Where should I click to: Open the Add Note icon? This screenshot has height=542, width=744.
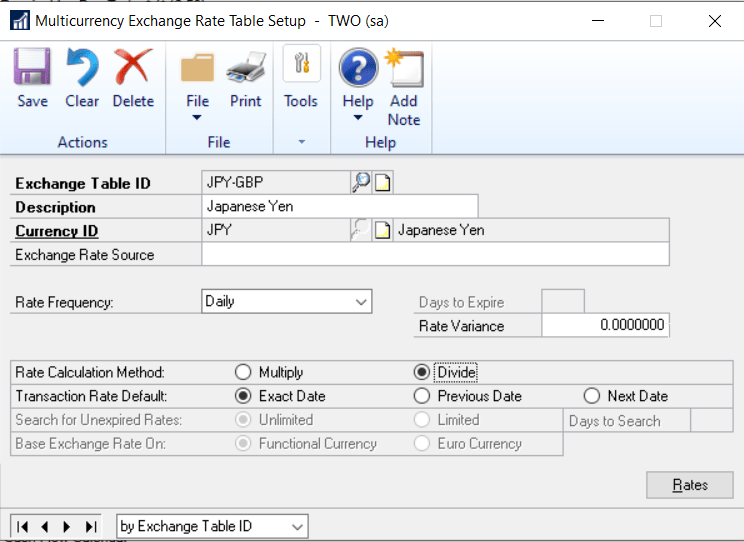point(404,70)
